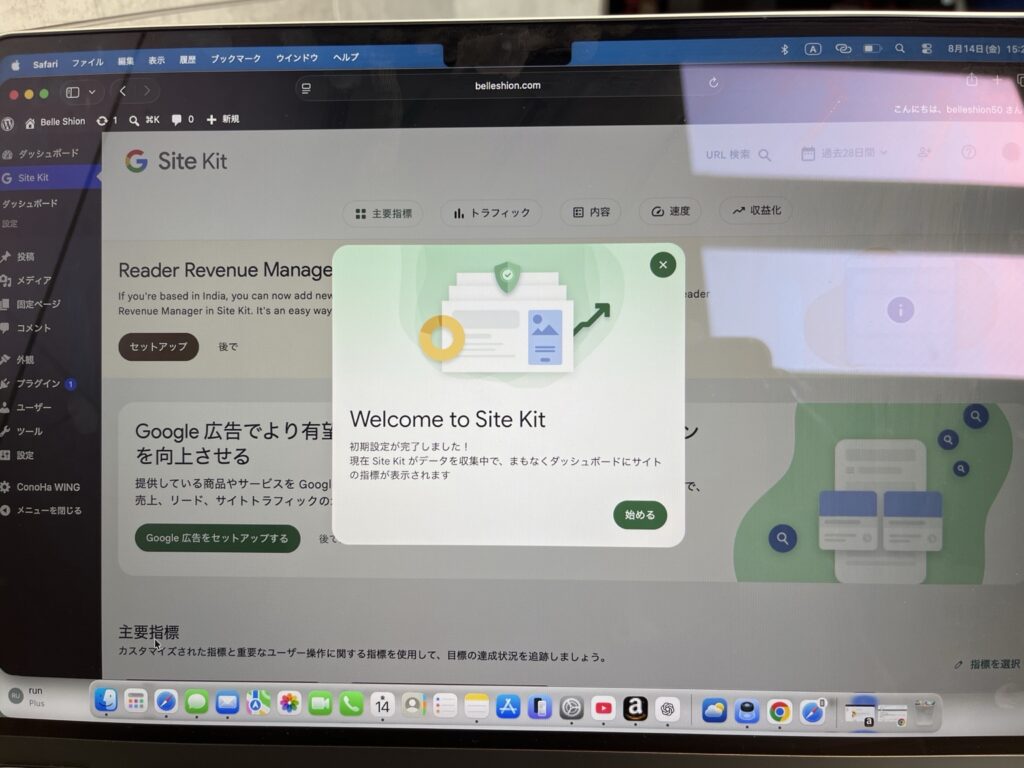Open the トラフィック tab

click(491, 213)
